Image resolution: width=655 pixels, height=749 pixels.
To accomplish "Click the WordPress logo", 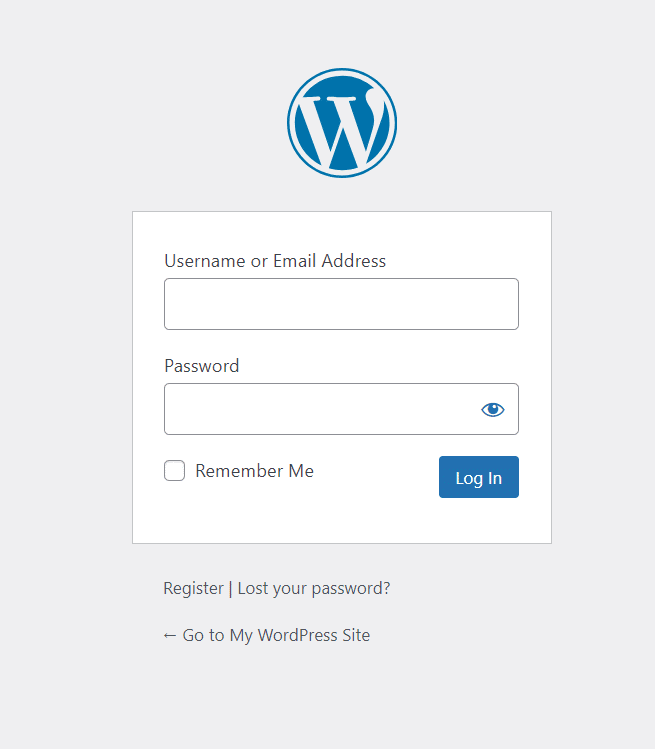I will coord(342,123).
